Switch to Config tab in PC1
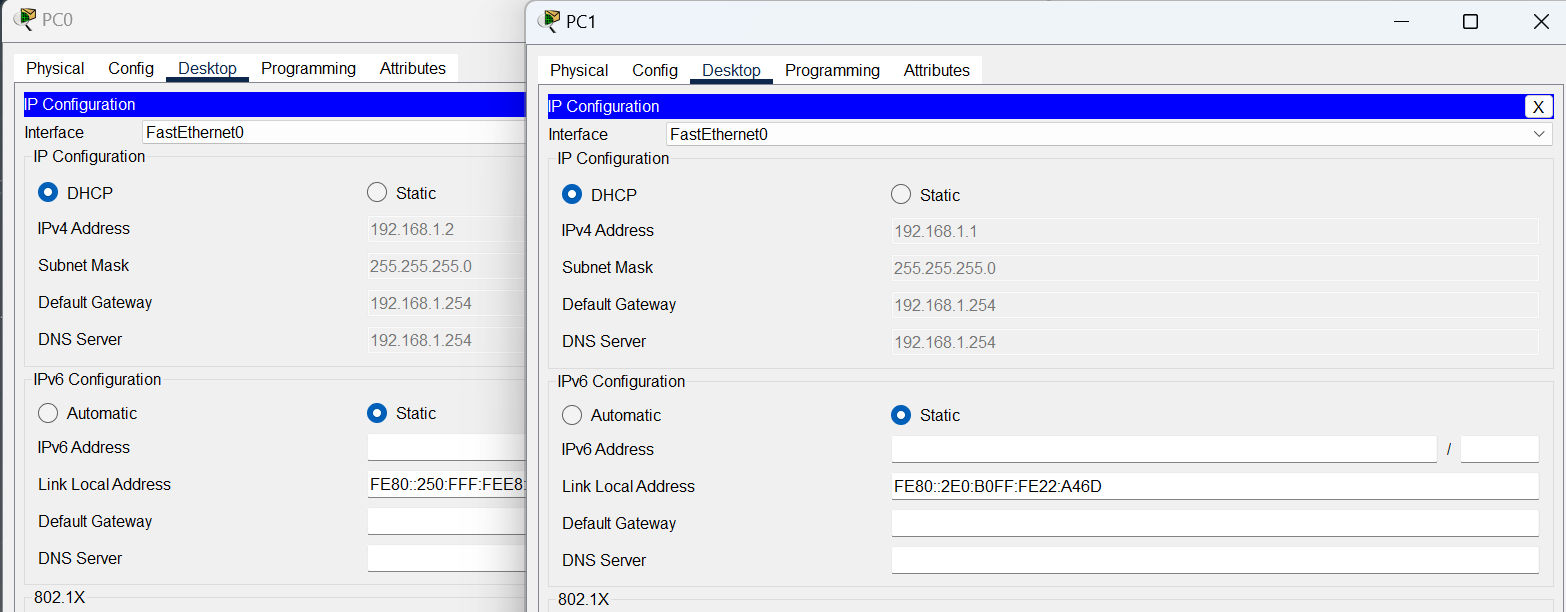 click(x=655, y=70)
